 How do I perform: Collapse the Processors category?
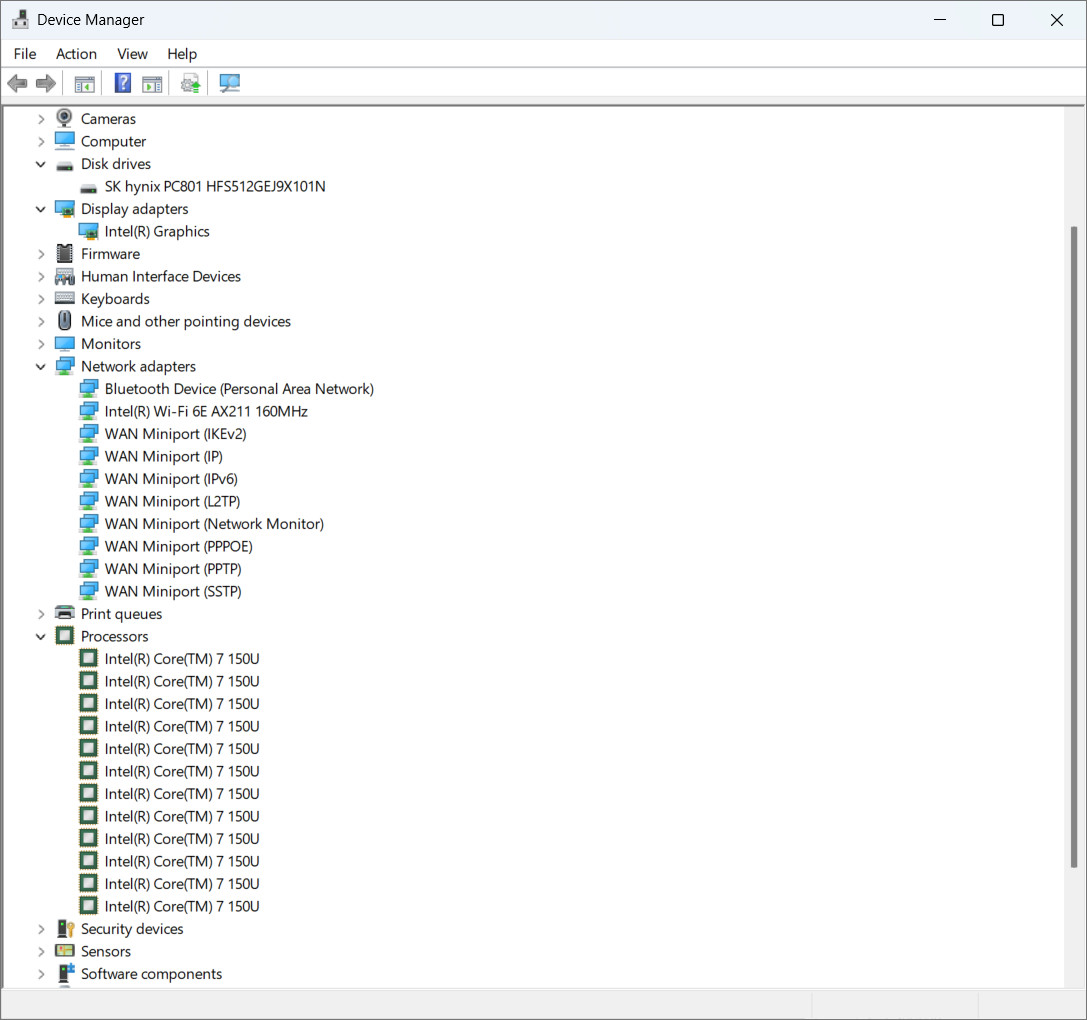point(41,636)
